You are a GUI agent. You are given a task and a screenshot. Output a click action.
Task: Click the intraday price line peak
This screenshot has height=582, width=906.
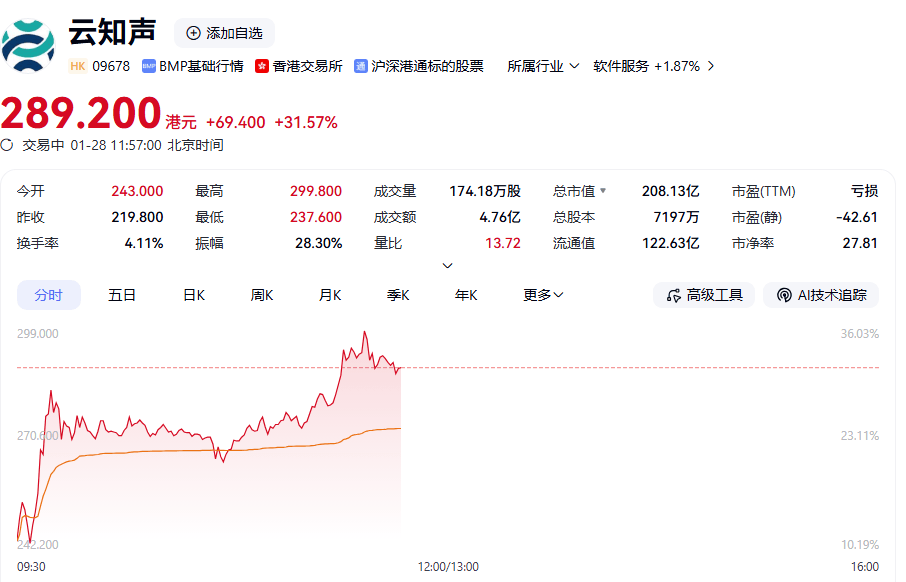pyautogui.click(x=365, y=332)
